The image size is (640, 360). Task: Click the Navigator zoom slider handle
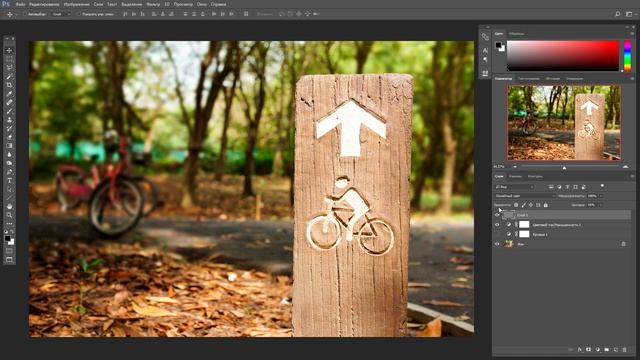click(564, 167)
